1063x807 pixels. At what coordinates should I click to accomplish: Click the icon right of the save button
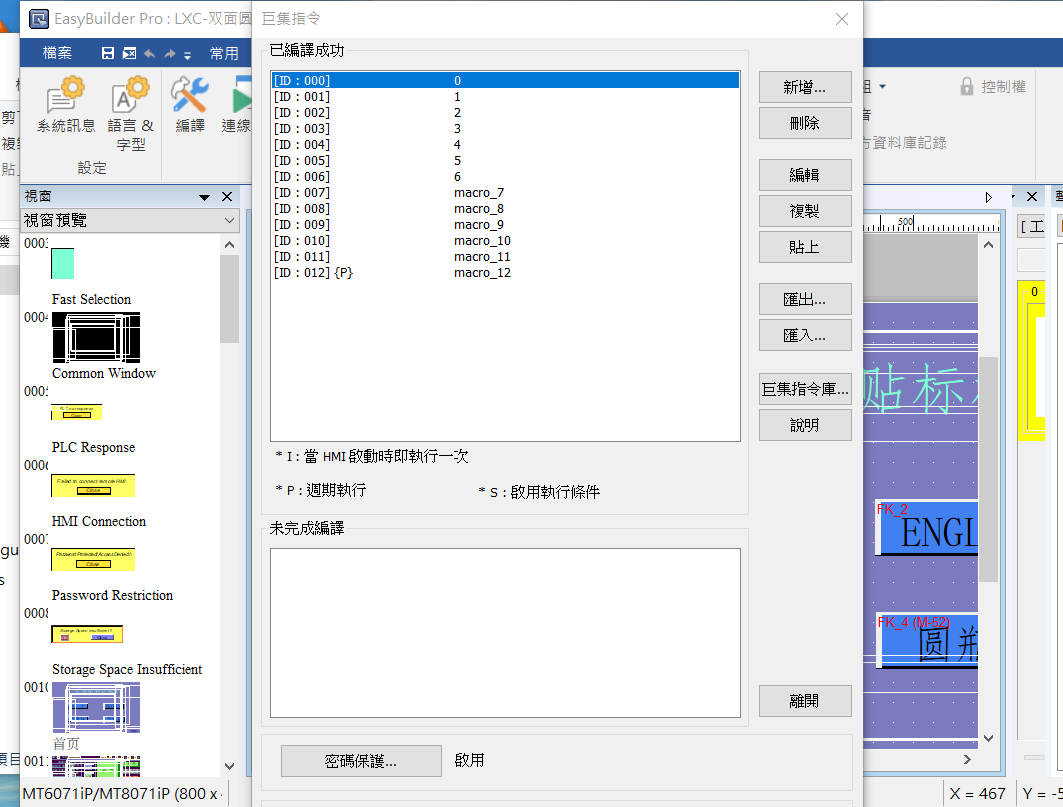click(129, 54)
